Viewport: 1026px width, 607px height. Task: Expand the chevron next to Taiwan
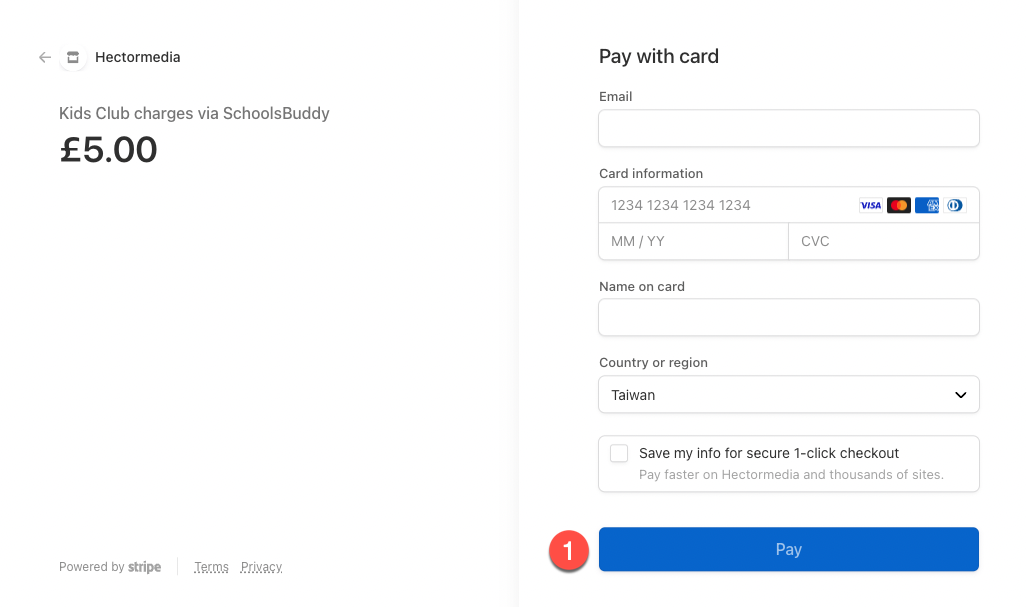(961, 395)
